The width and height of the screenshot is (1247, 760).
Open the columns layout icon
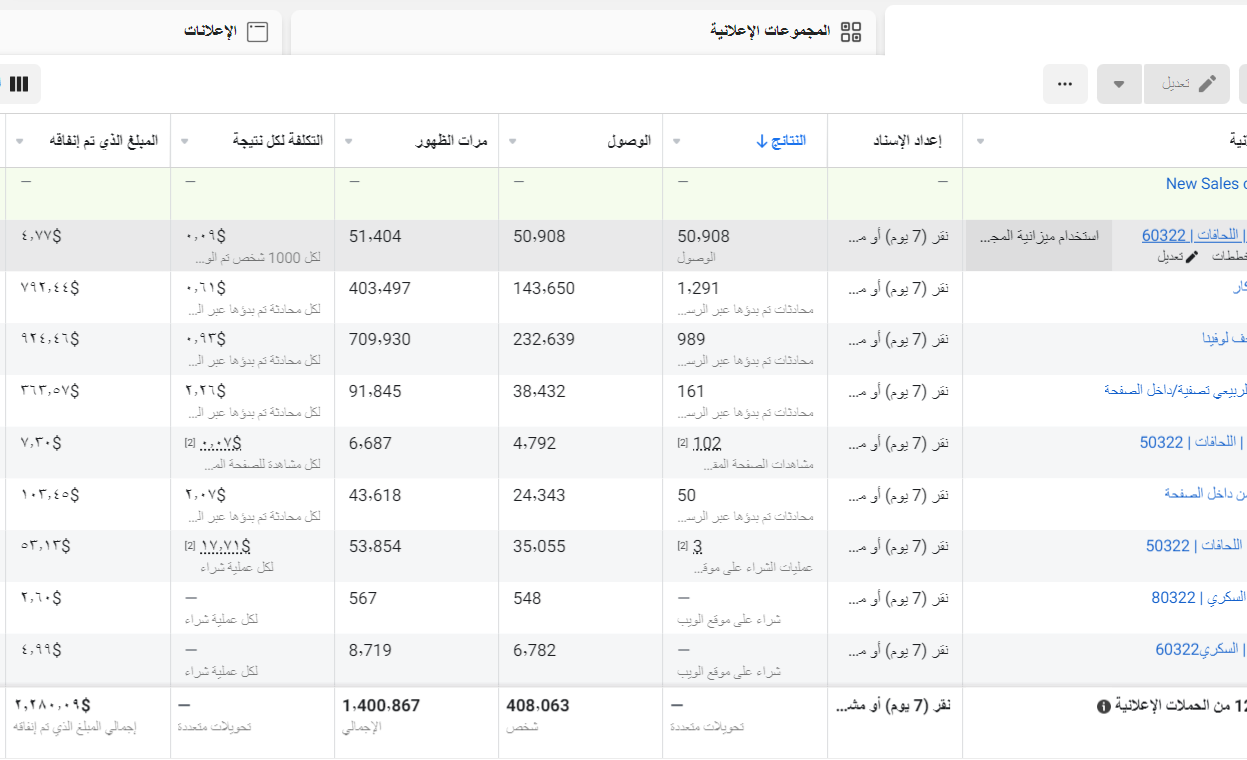19,84
